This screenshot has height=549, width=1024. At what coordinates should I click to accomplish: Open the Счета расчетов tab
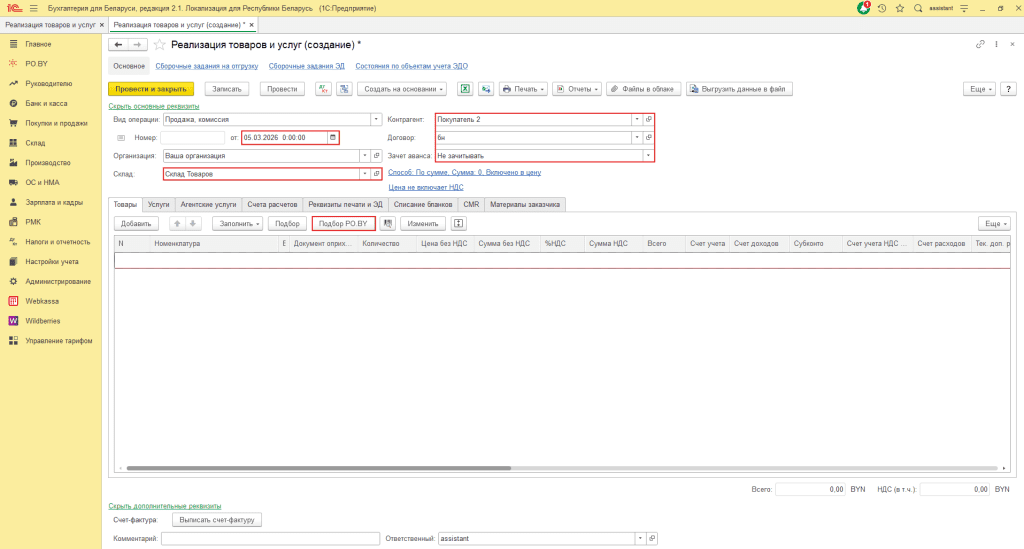273,204
